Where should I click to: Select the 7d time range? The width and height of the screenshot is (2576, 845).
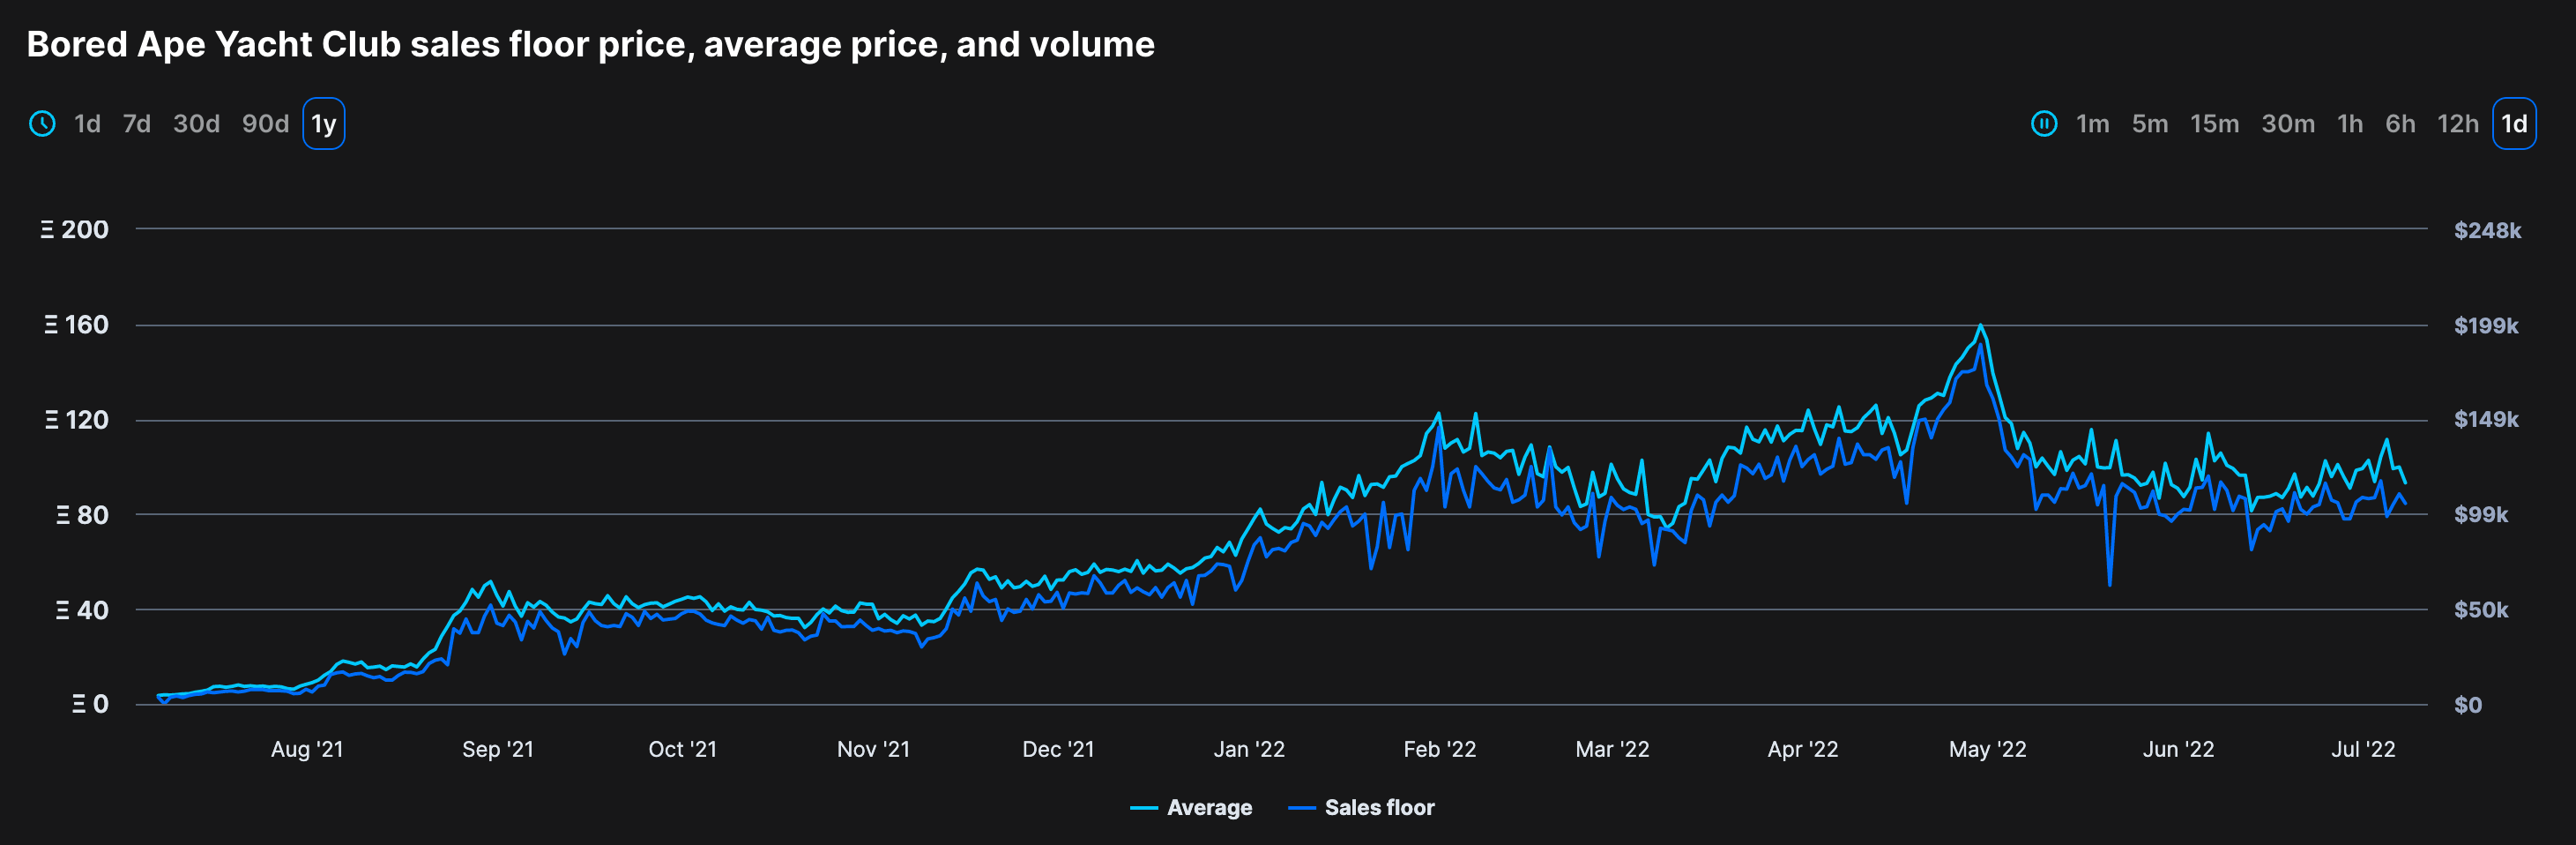(137, 124)
